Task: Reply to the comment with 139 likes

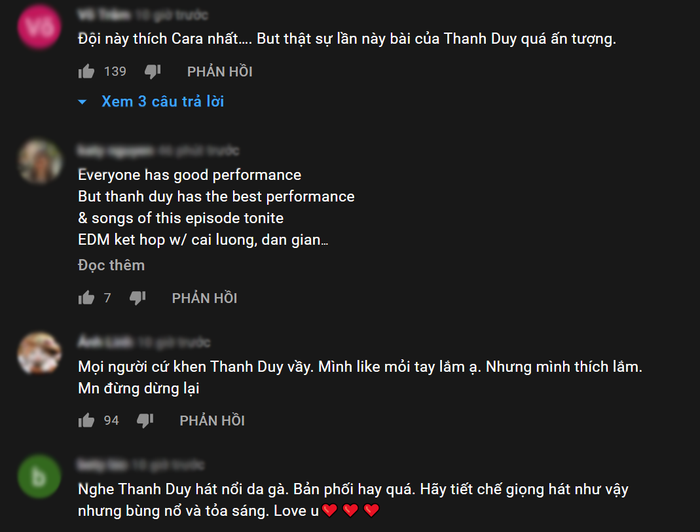Action: [219, 72]
